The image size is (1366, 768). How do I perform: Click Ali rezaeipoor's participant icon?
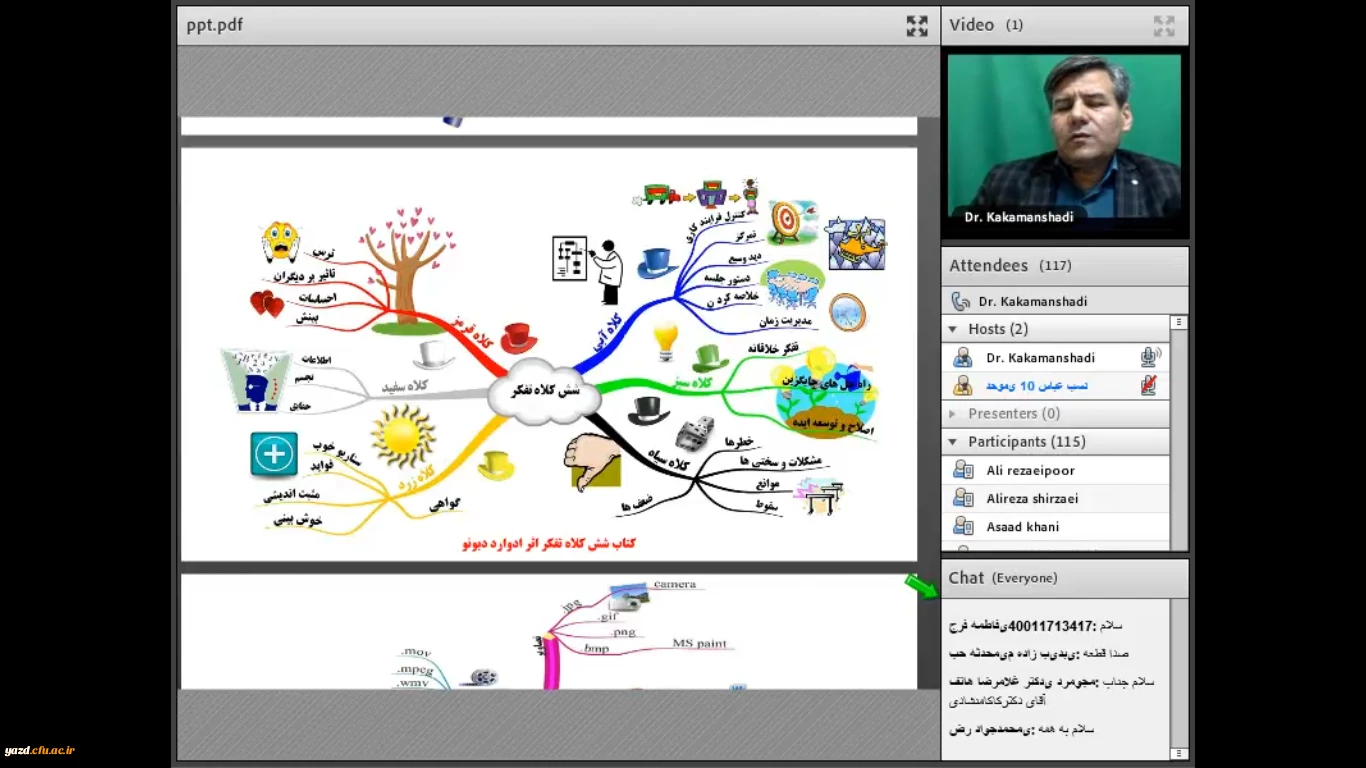pyautogui.click(x=963, y=470)
